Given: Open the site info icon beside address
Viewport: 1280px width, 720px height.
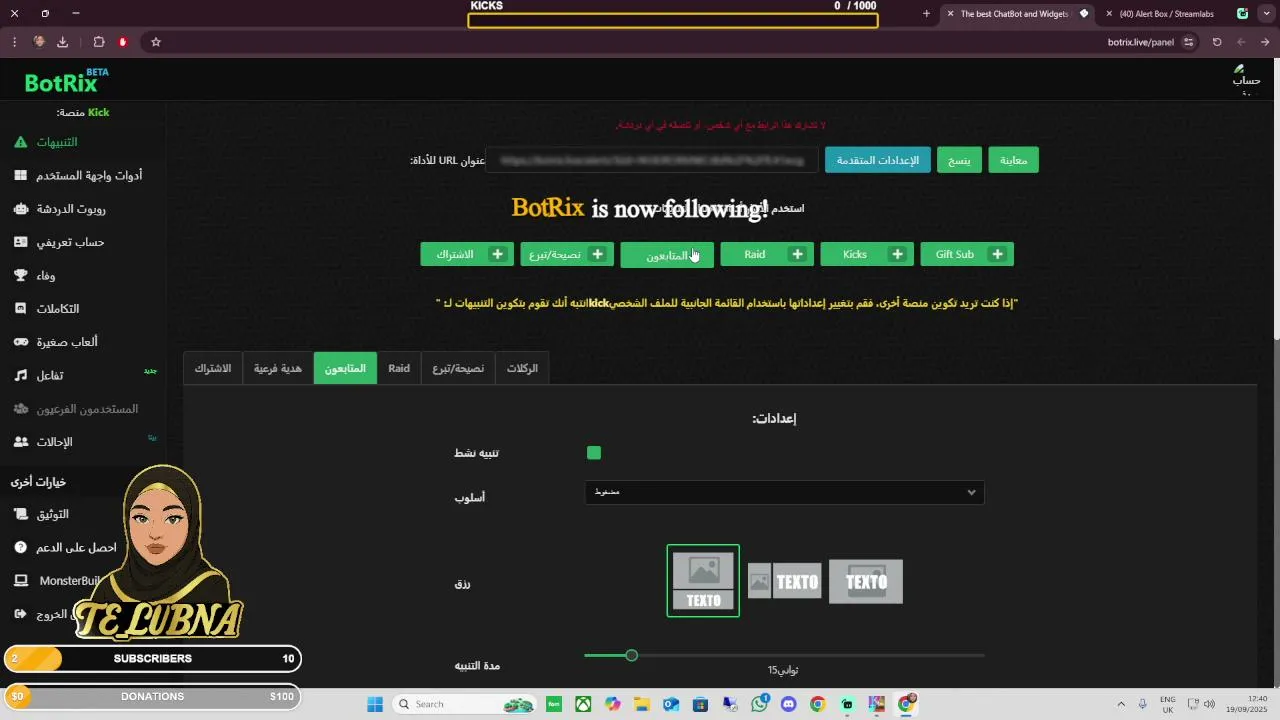Looking at the screenshot, I should coord(1188,42).
